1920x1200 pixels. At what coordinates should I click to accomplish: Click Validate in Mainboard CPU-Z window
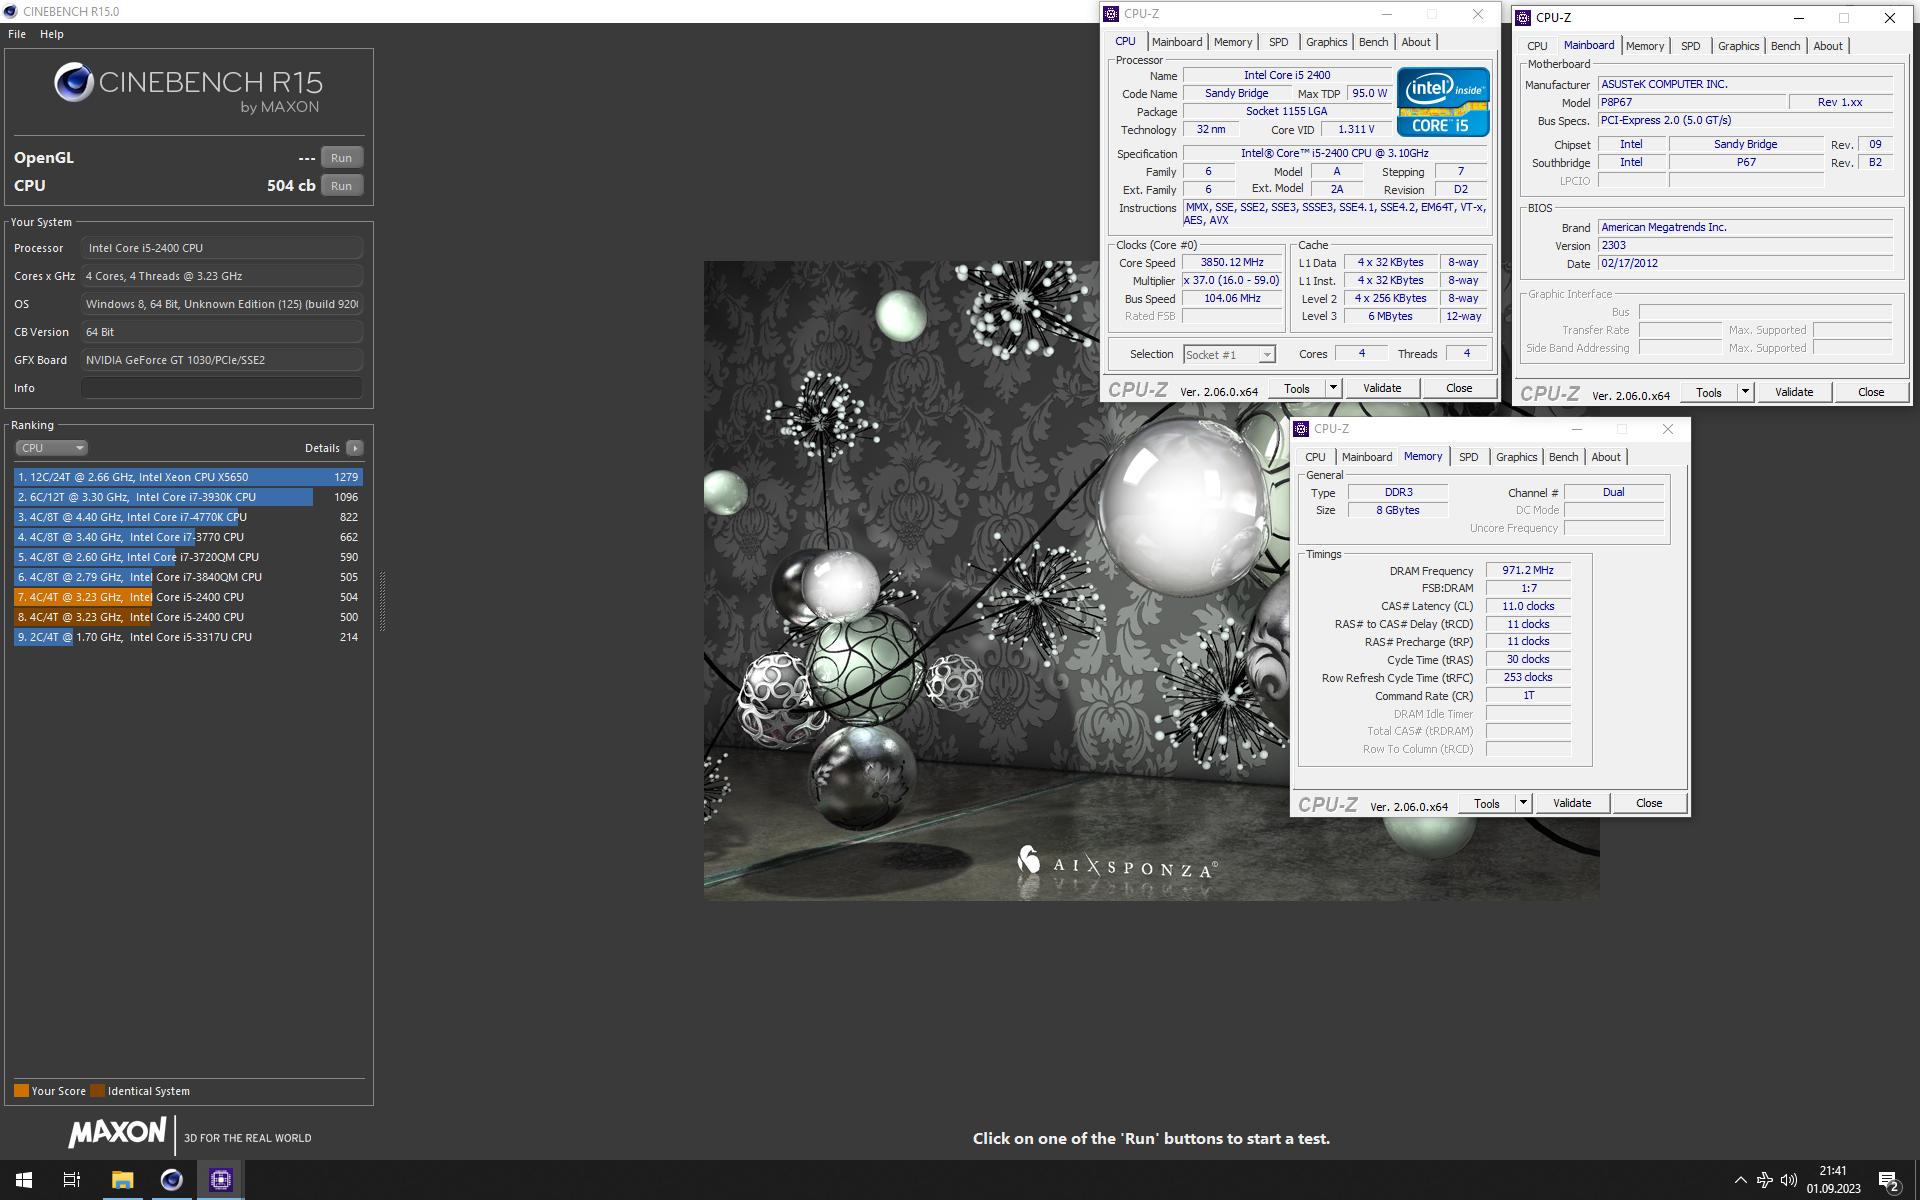[x=1794, y=392]
